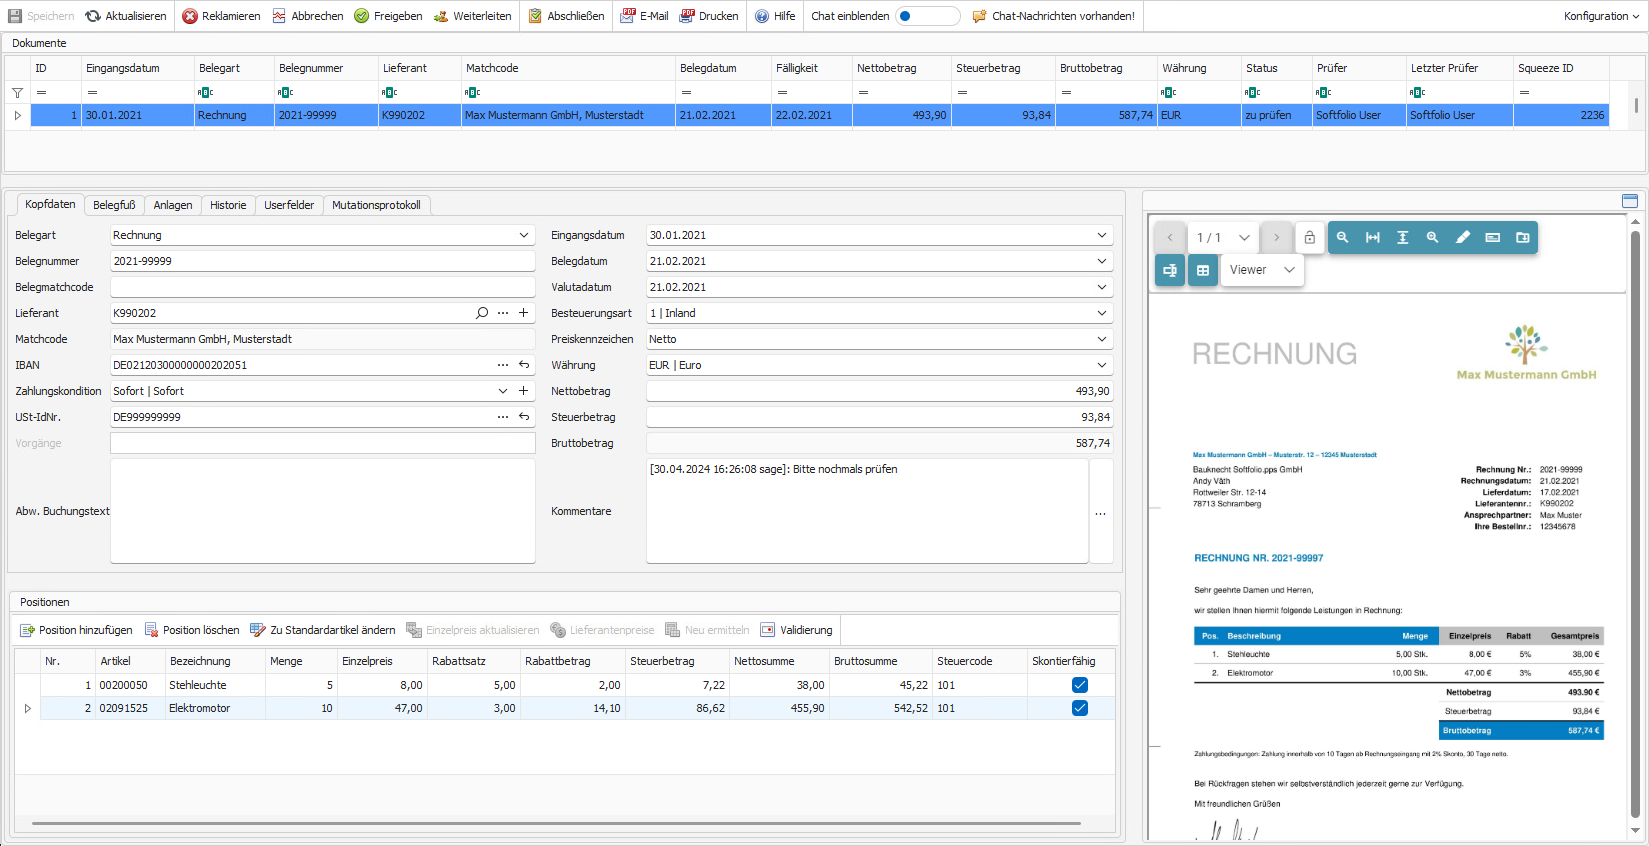1649x846 pixels.
Task: Expand the Währung dropdown
Action: (x=1101, y=365)
